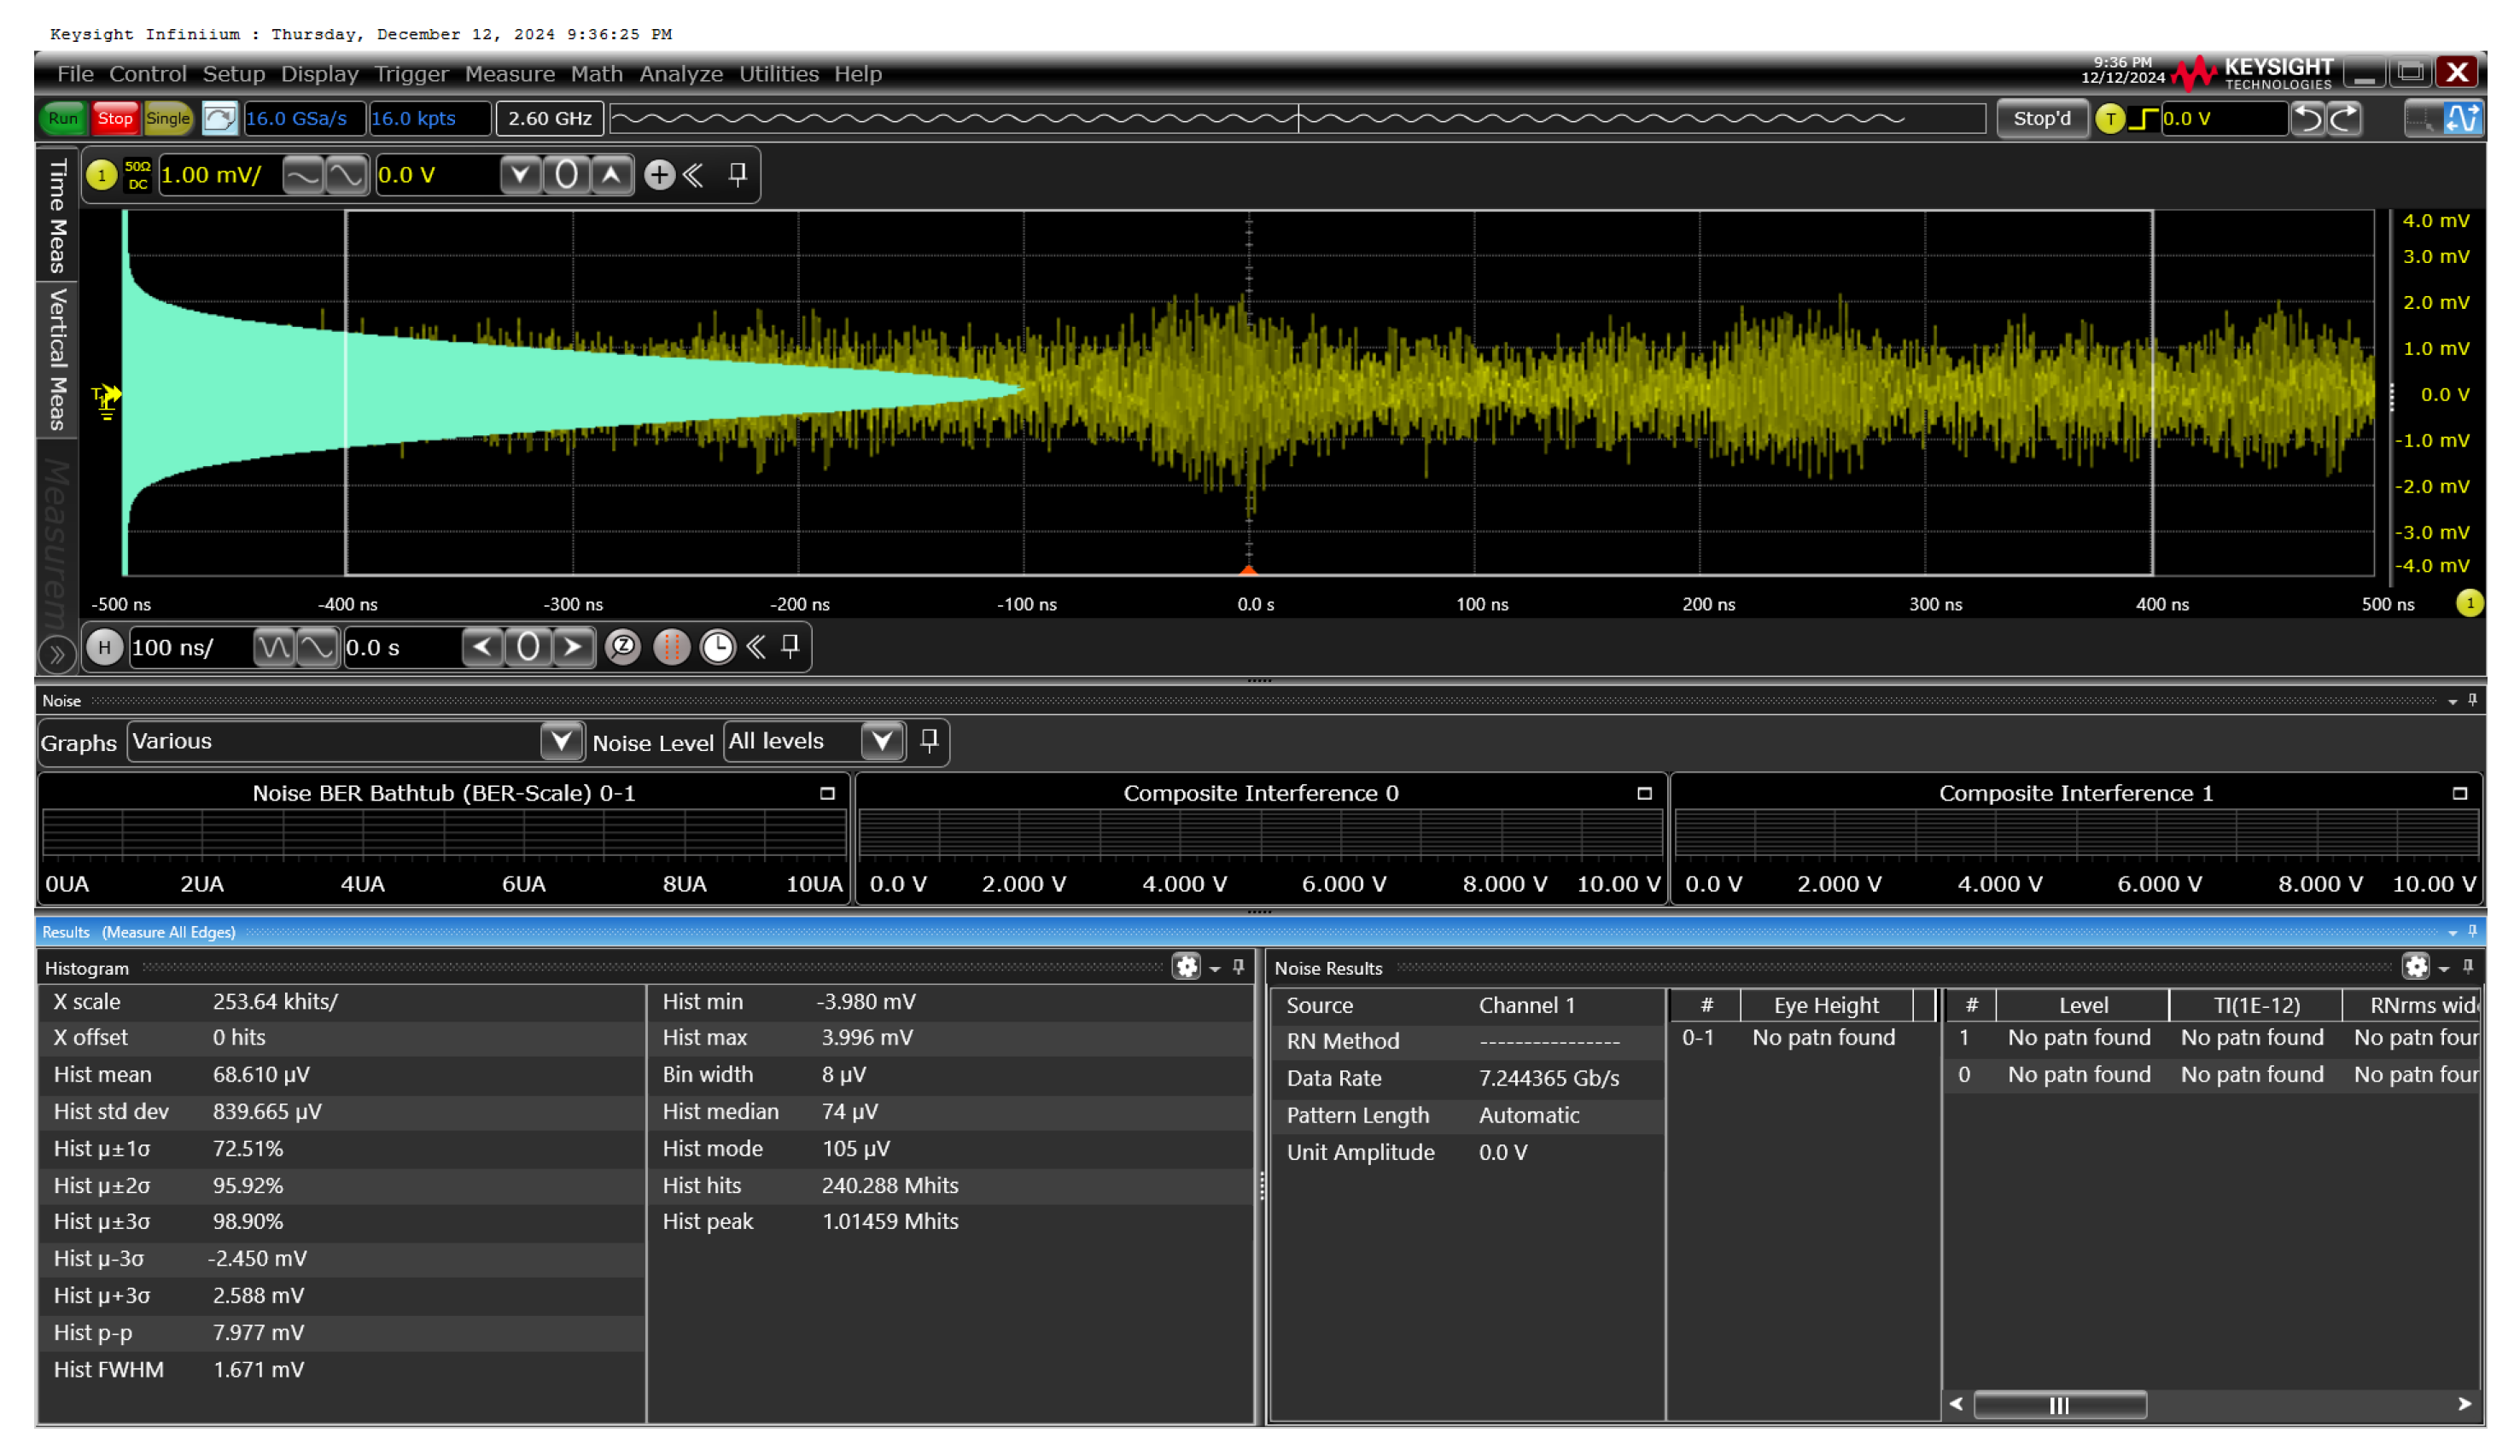Pin the Noise graphs toolbar
The width and height of the screenshot is (2520, 1456).
click(x=929, y=741)
